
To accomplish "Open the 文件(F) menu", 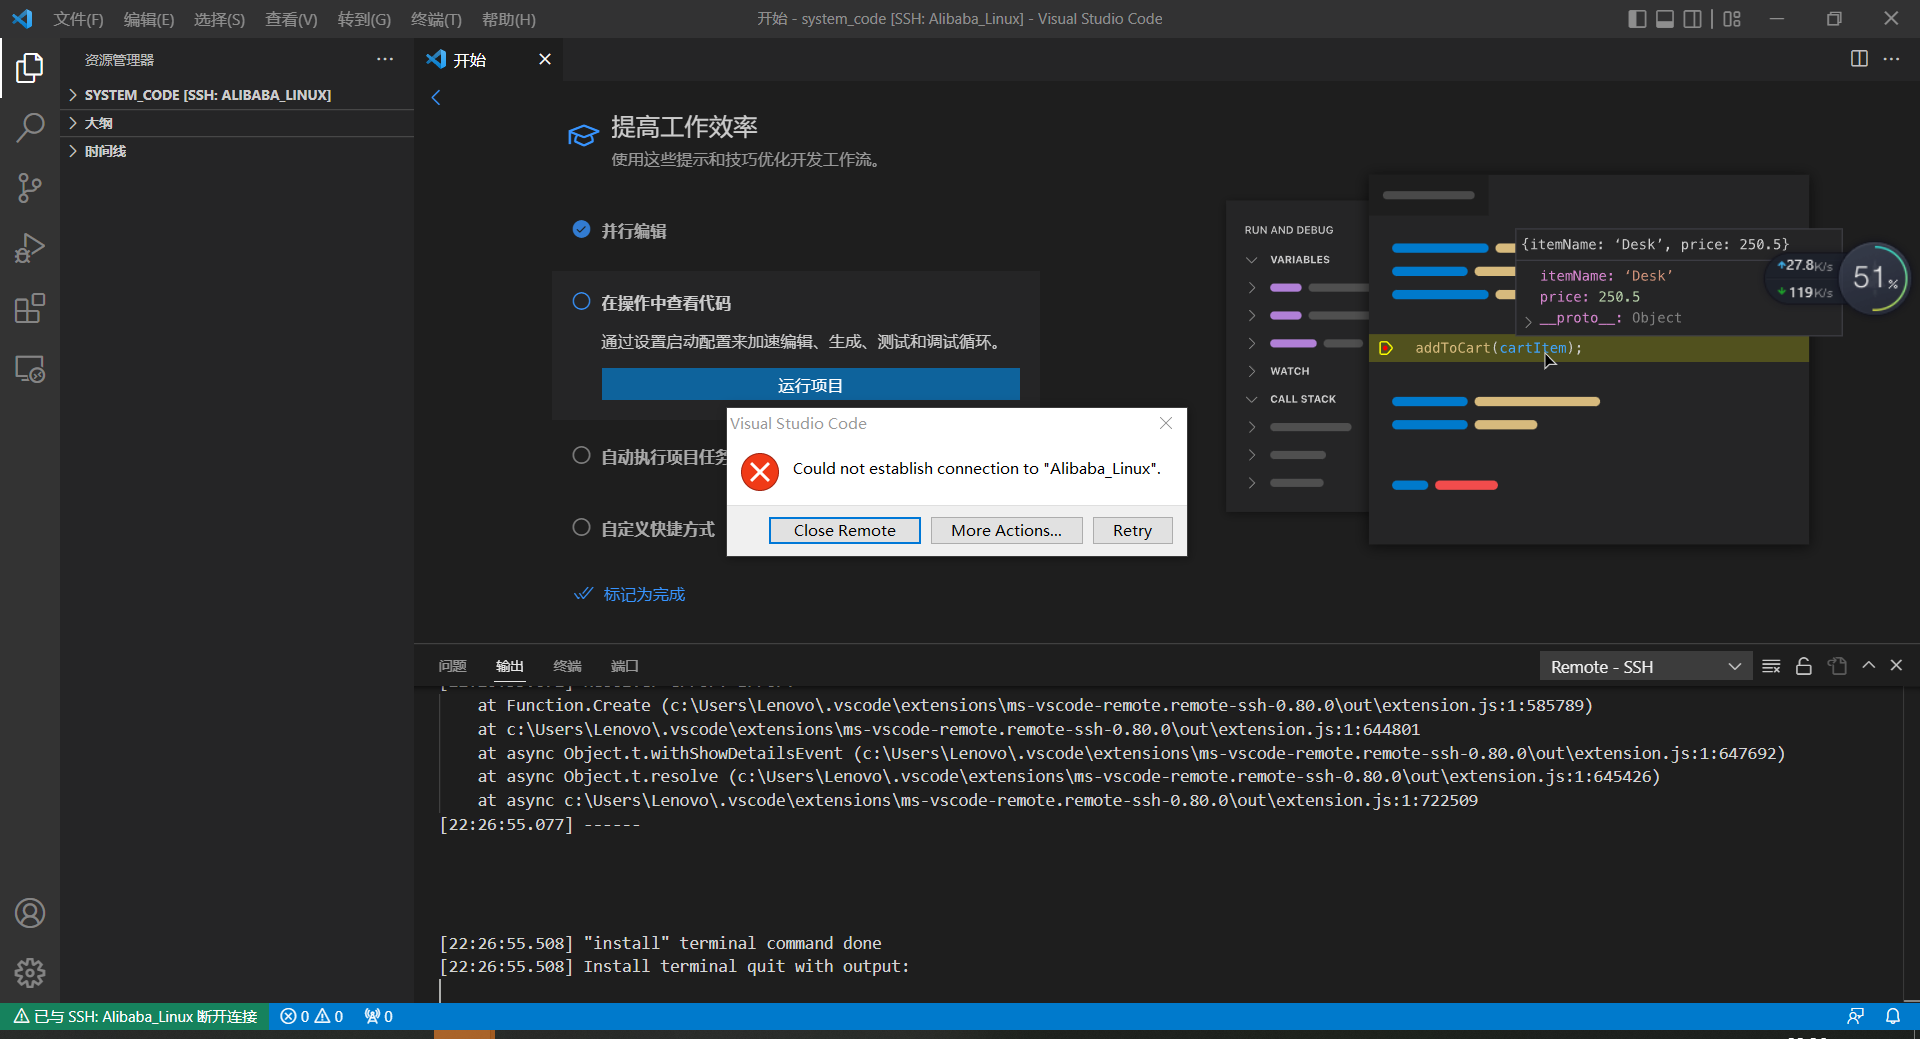I will pyautogui.click(x=78, y=19).
